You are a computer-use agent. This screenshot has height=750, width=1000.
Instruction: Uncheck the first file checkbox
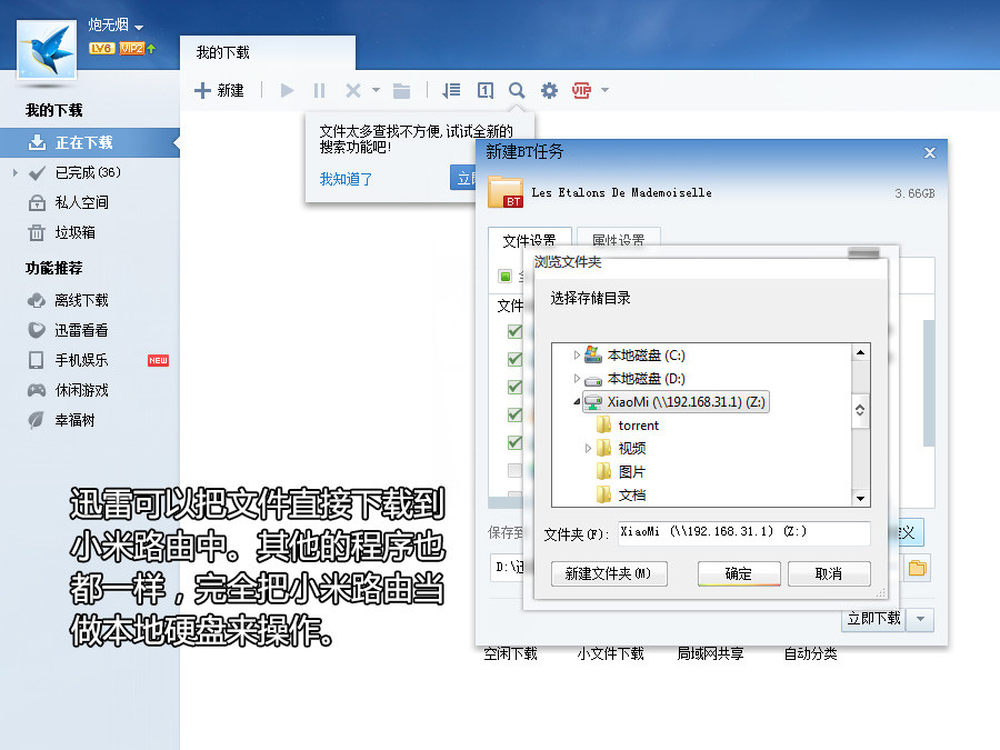pyautogui.click(x=515, y=332)
